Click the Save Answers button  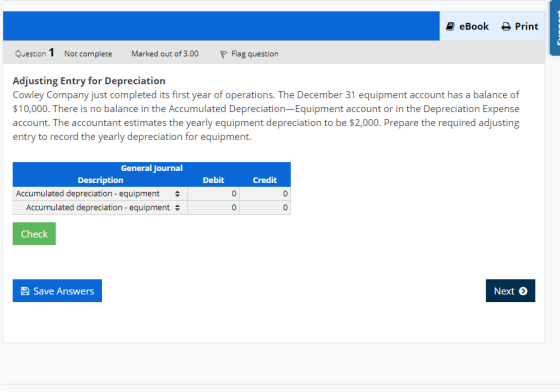click(57, 291)
